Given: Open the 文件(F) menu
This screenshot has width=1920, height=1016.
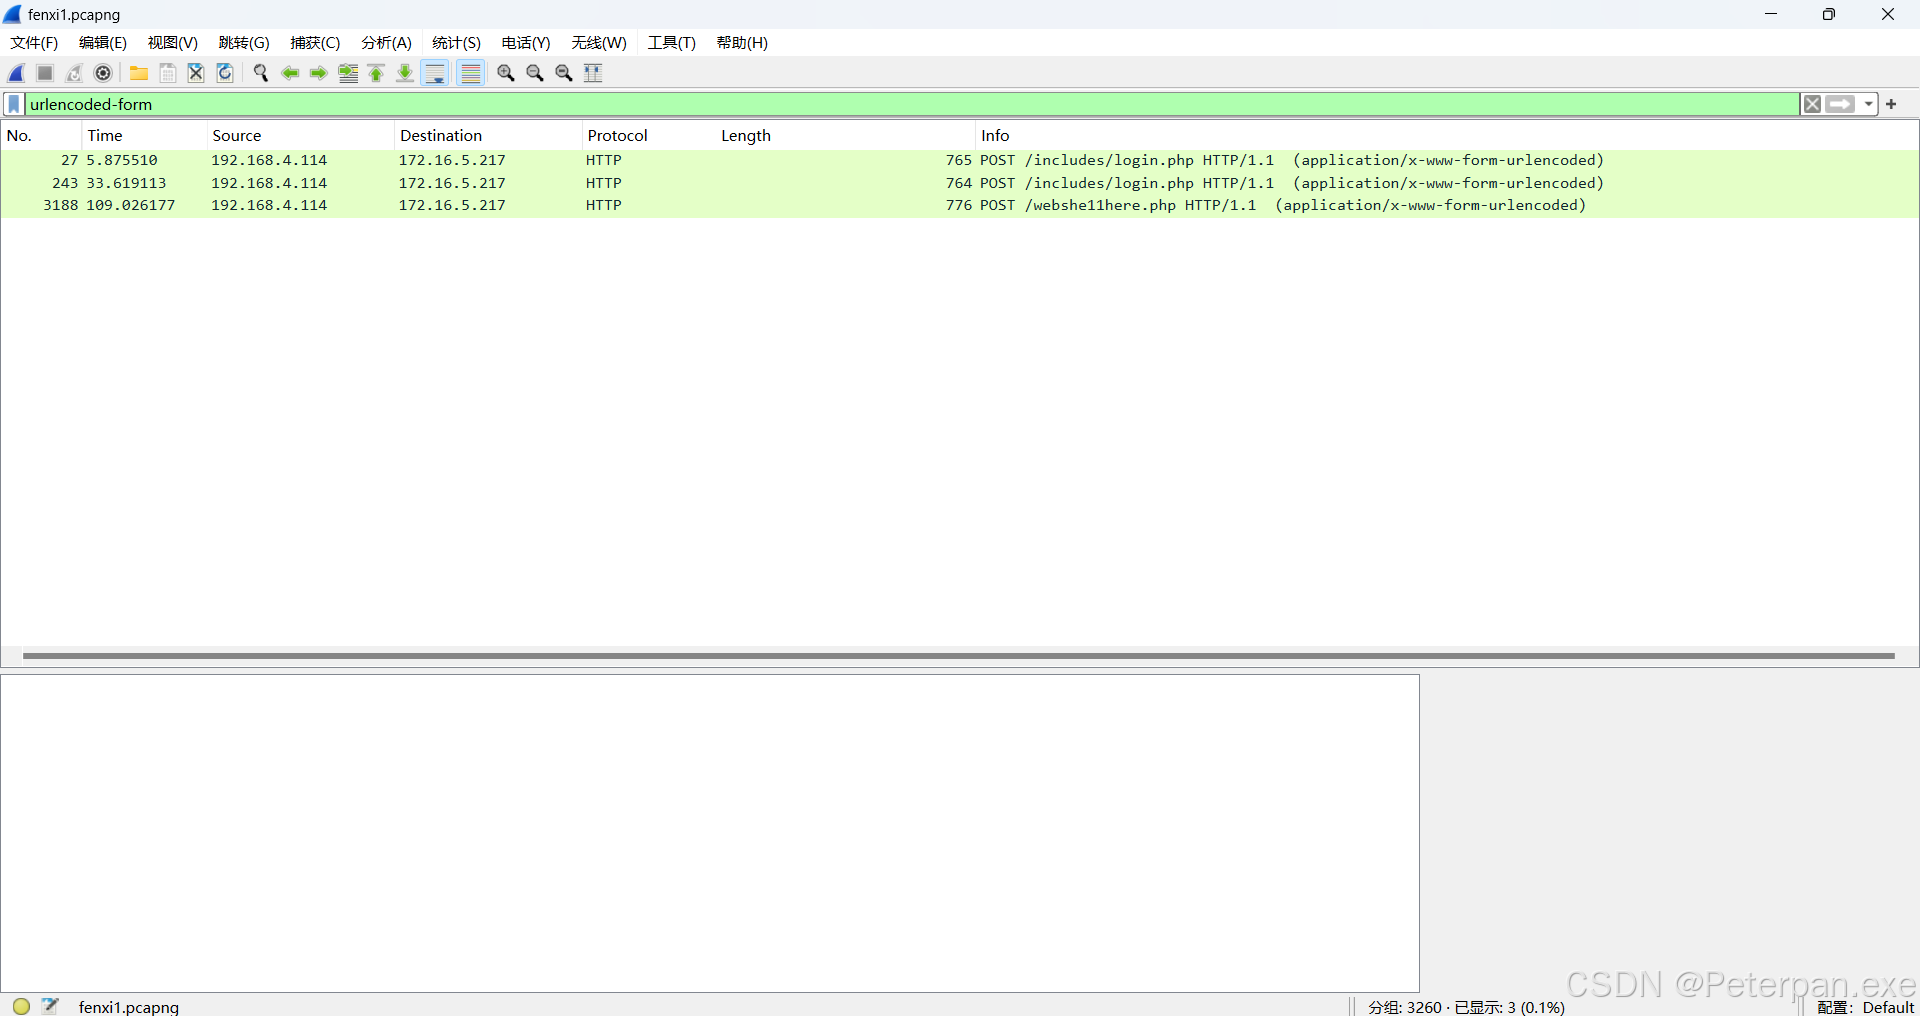Looking at the screenshot, I should (x=34, y=43).
